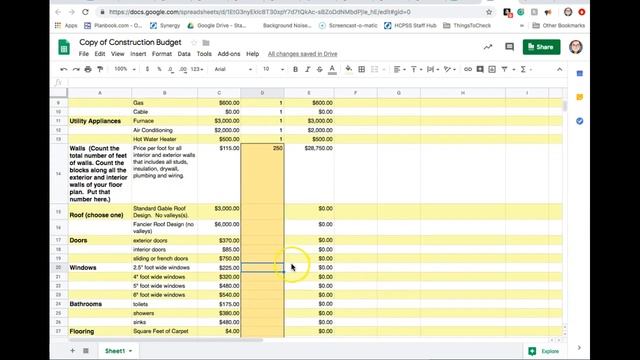Open the Arial font dropdown
Screen dimensions: 640x360
point(233,69)
